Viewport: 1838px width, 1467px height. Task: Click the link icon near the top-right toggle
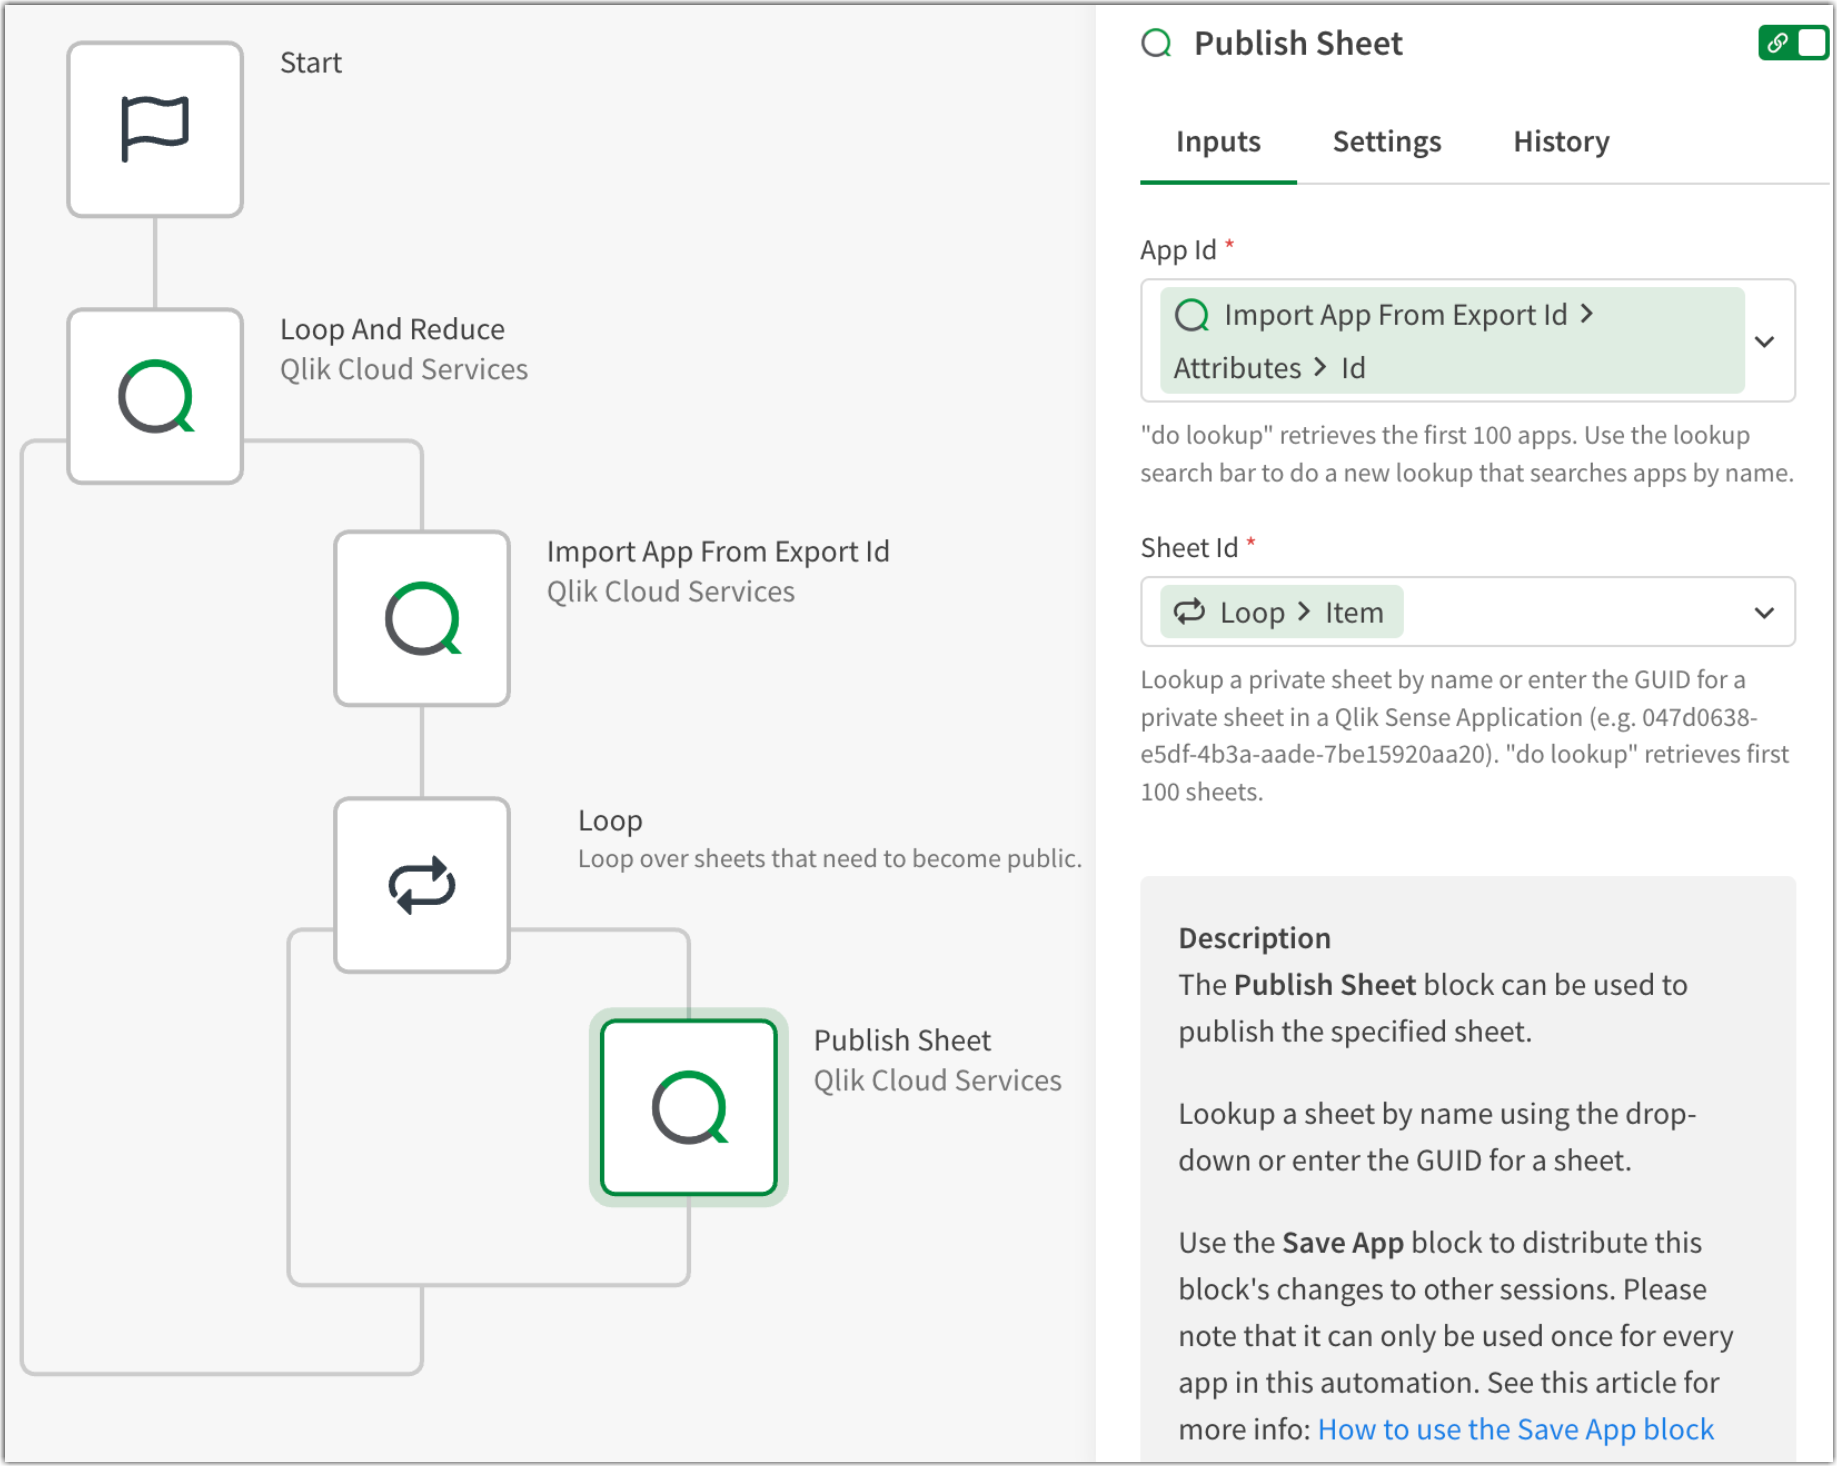pos(1778,43)
